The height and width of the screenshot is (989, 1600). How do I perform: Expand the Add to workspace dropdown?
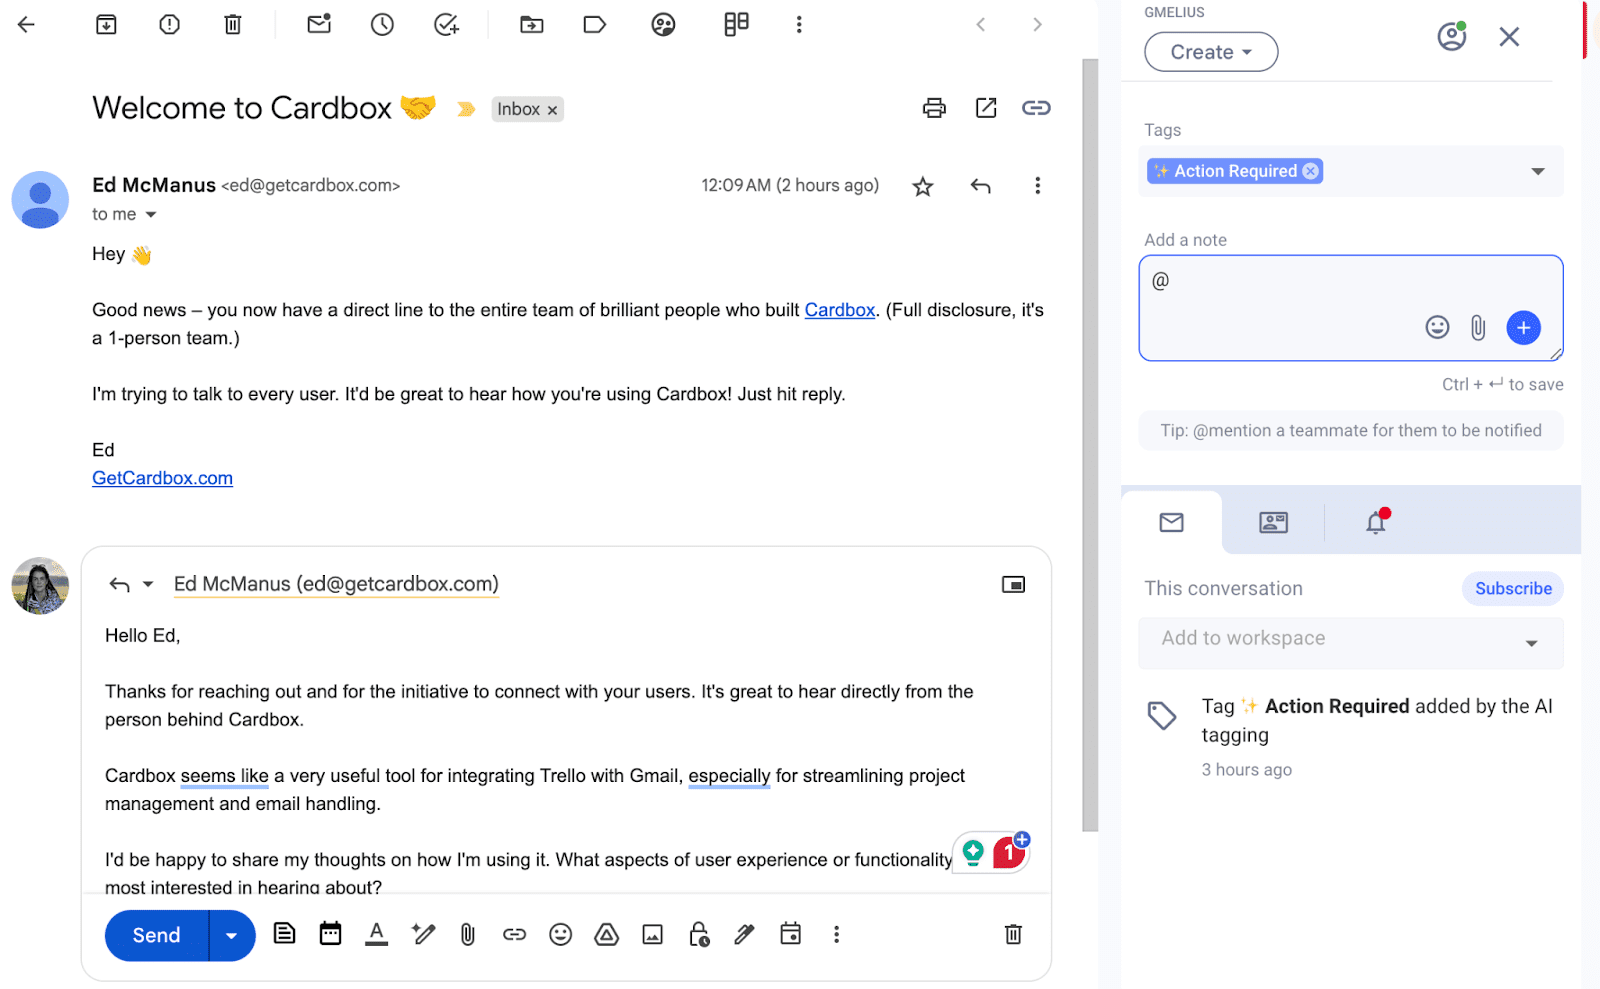[x=1531, y=643]
